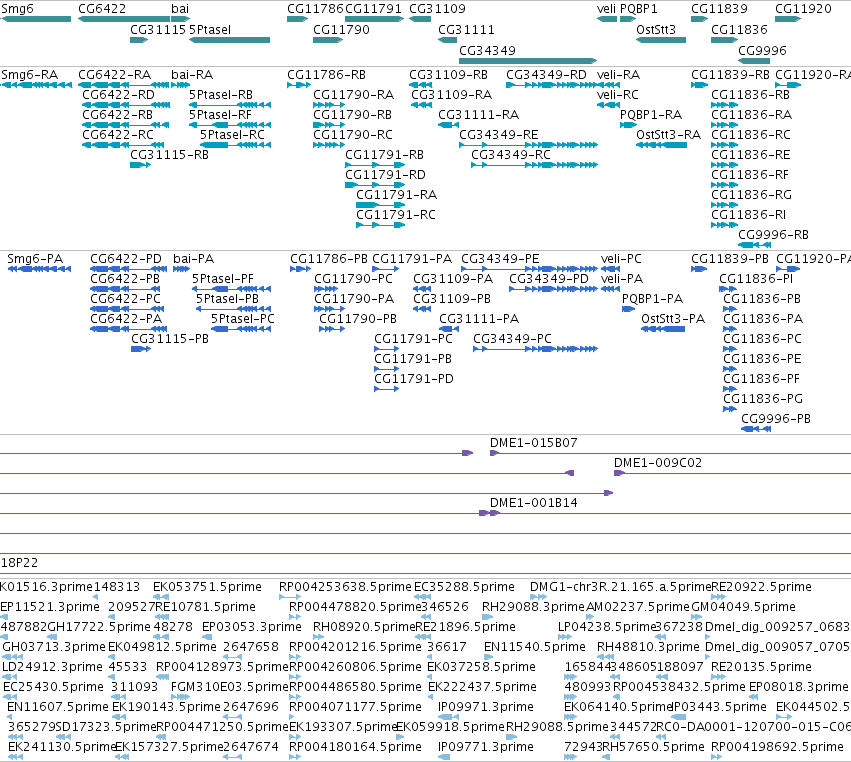Select EST EK053751.5prime

pos(207,587)
